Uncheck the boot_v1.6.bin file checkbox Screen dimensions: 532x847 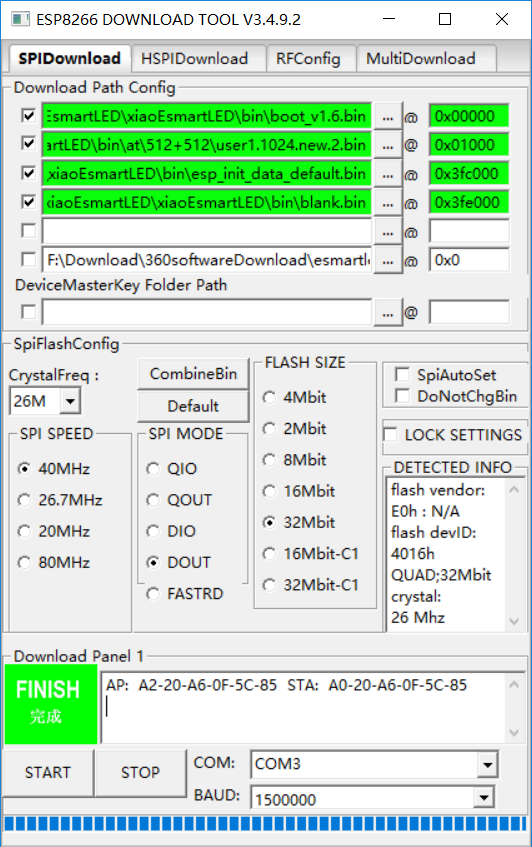28,116
